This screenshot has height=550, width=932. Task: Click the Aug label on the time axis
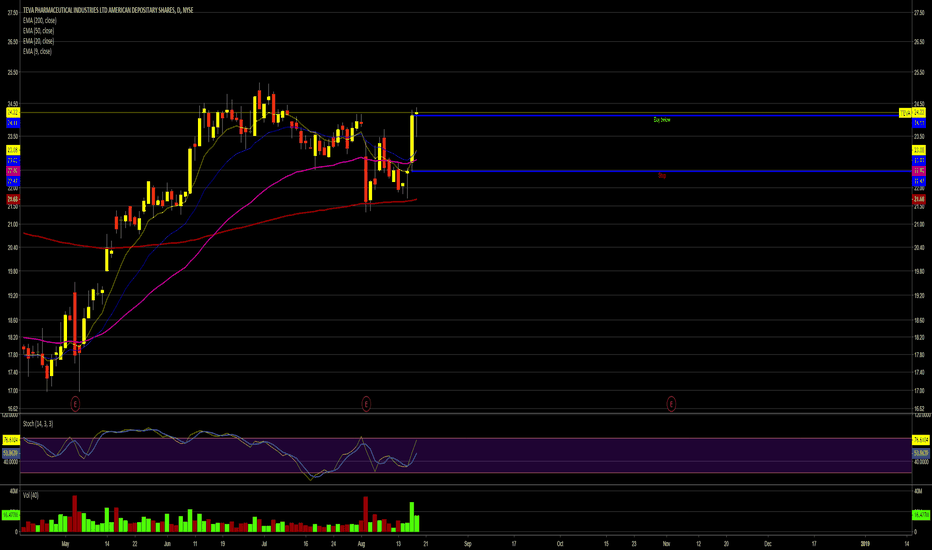coord(361,543)
